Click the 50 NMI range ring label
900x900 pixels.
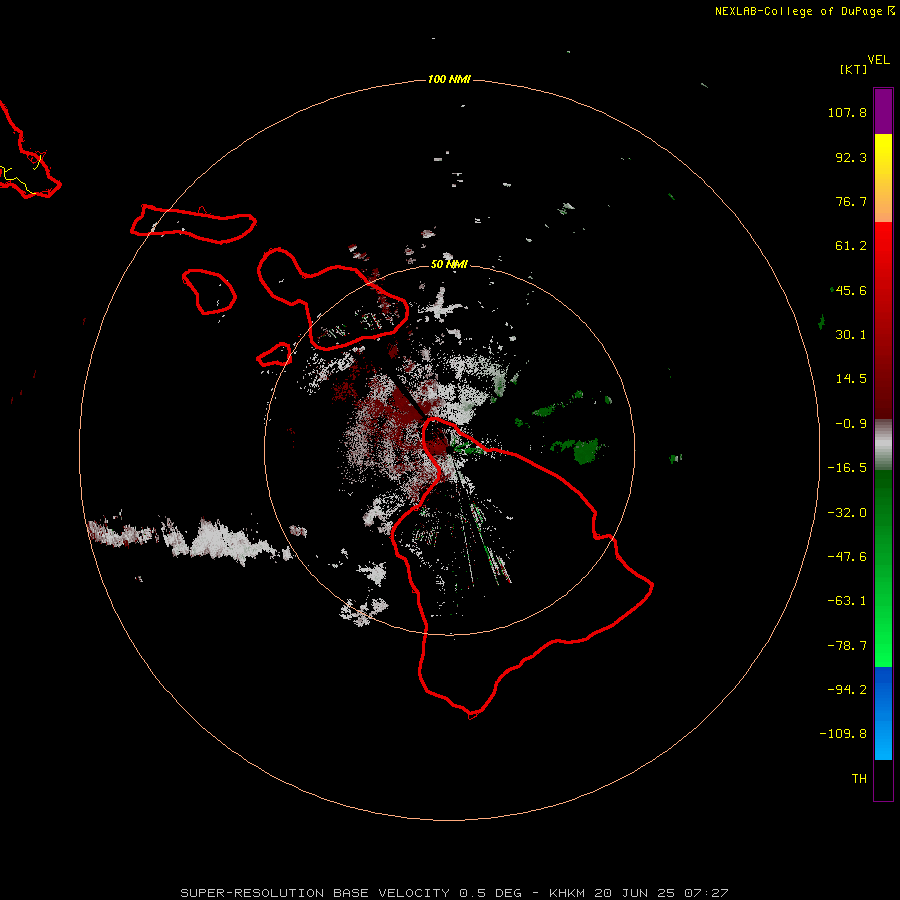pos(449,265)
